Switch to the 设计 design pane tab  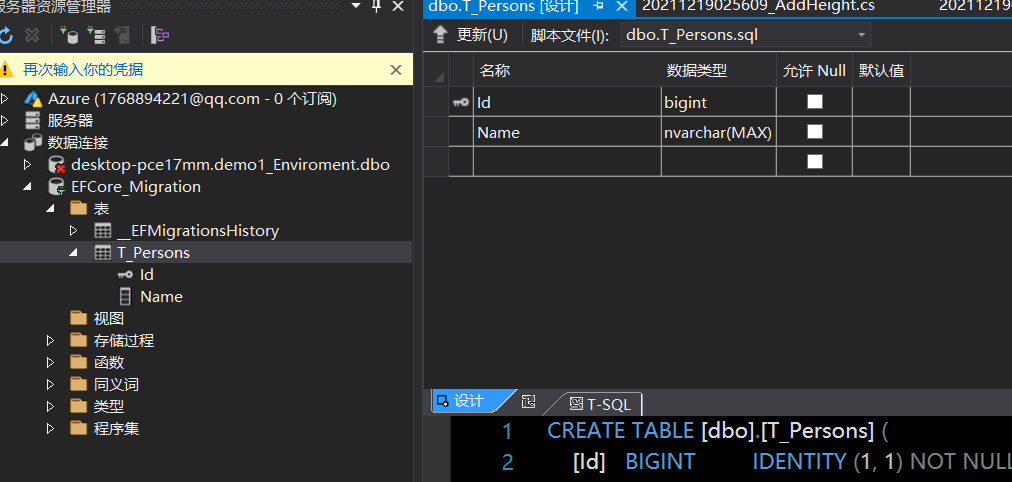[469, 401]
